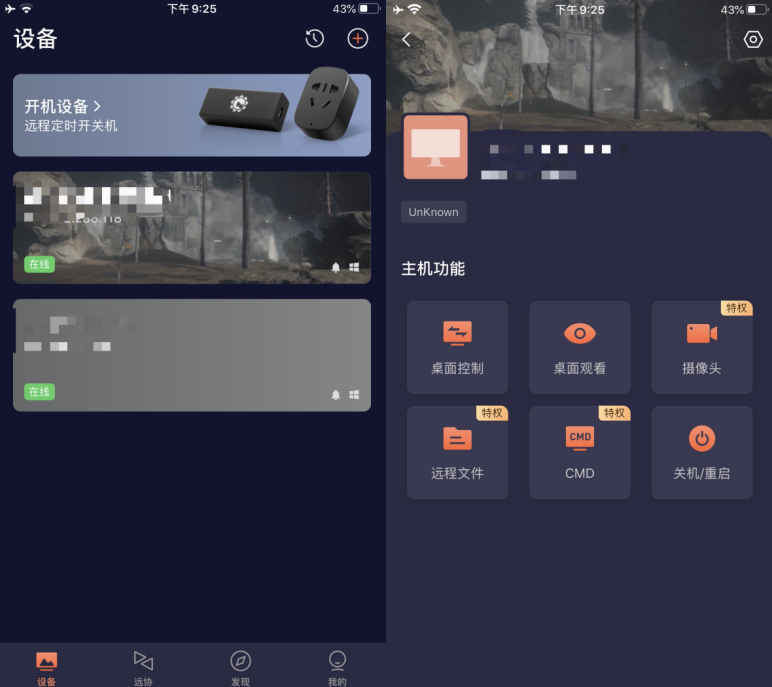Open the 摄像头 camera function
The height and width of the screenshot is (687, 772).
pos(701,347)
